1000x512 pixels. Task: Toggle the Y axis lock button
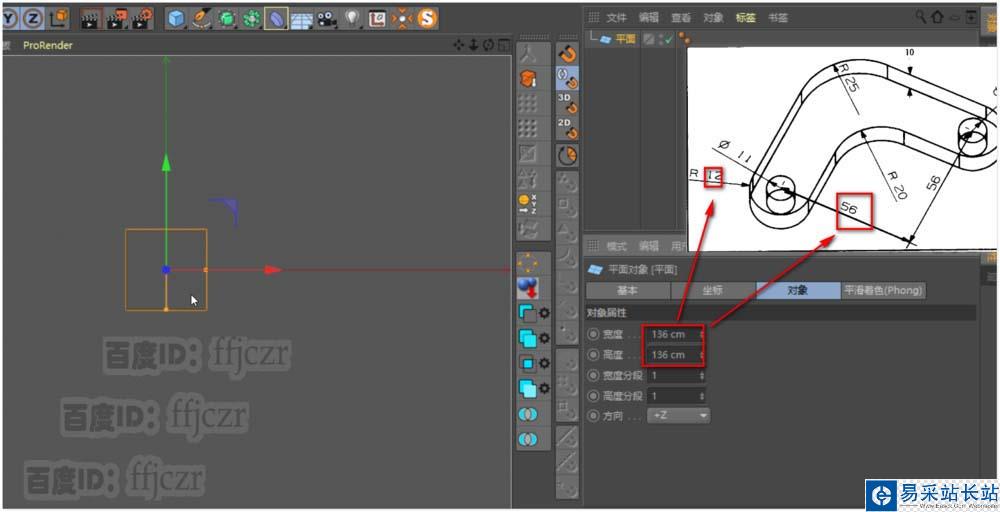[9, 19]
